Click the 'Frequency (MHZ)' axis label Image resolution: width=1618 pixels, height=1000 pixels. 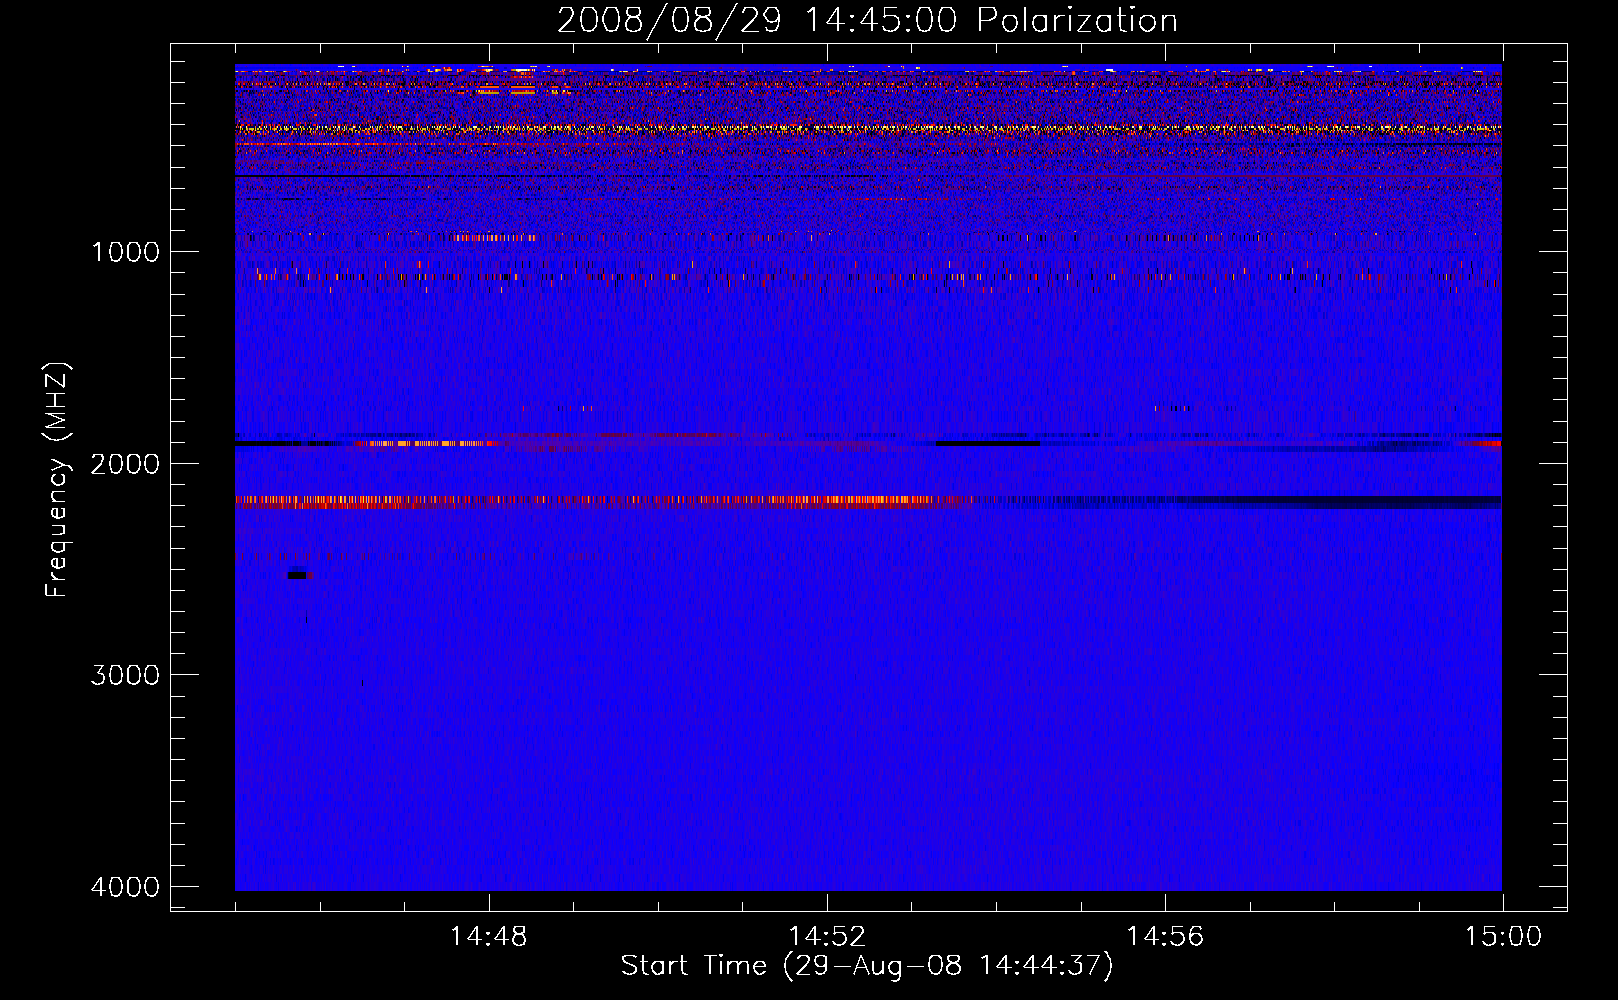(57, 480)
